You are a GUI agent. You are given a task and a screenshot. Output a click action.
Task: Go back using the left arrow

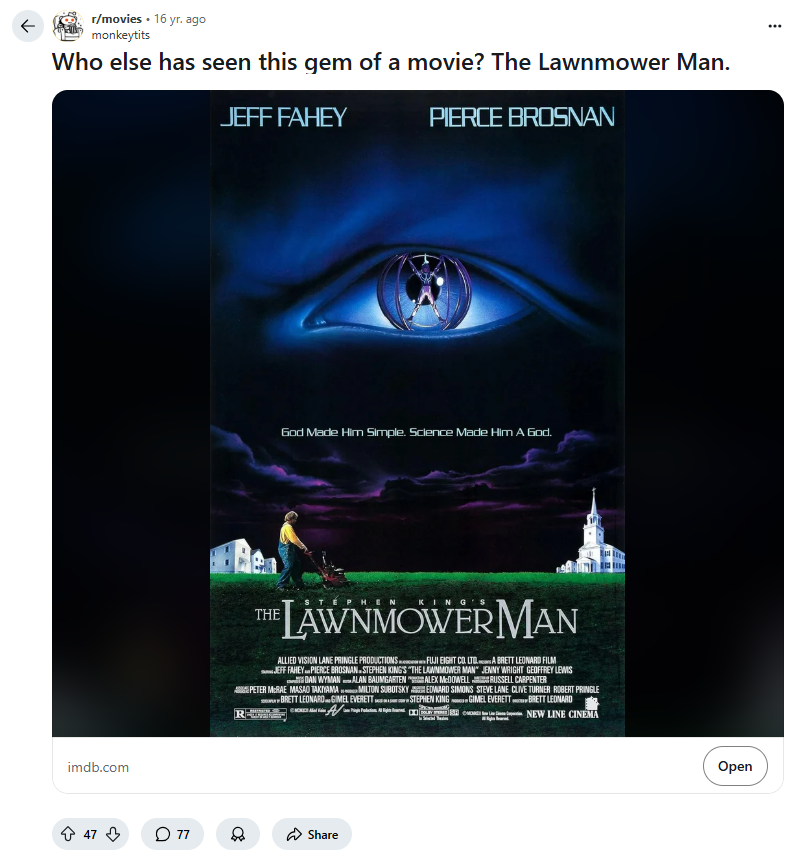(x=28, y=26)
